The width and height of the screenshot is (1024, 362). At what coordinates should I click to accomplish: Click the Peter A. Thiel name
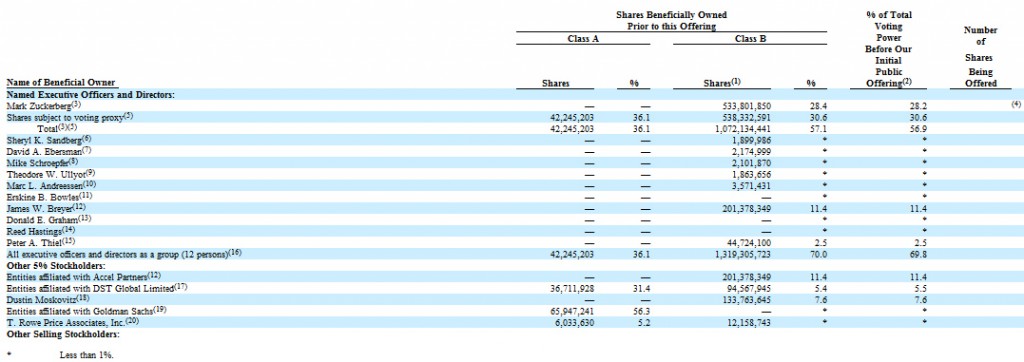click(42, 242)
